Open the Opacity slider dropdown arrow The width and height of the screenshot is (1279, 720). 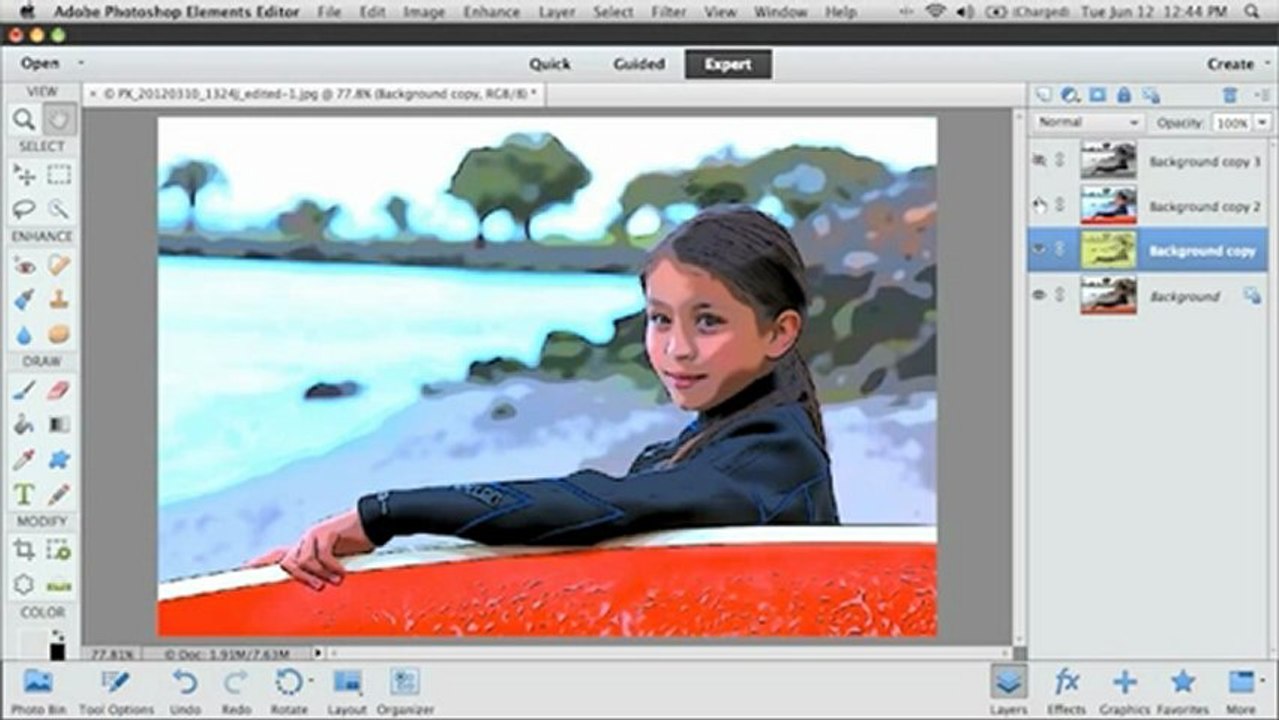point(1261,122)
